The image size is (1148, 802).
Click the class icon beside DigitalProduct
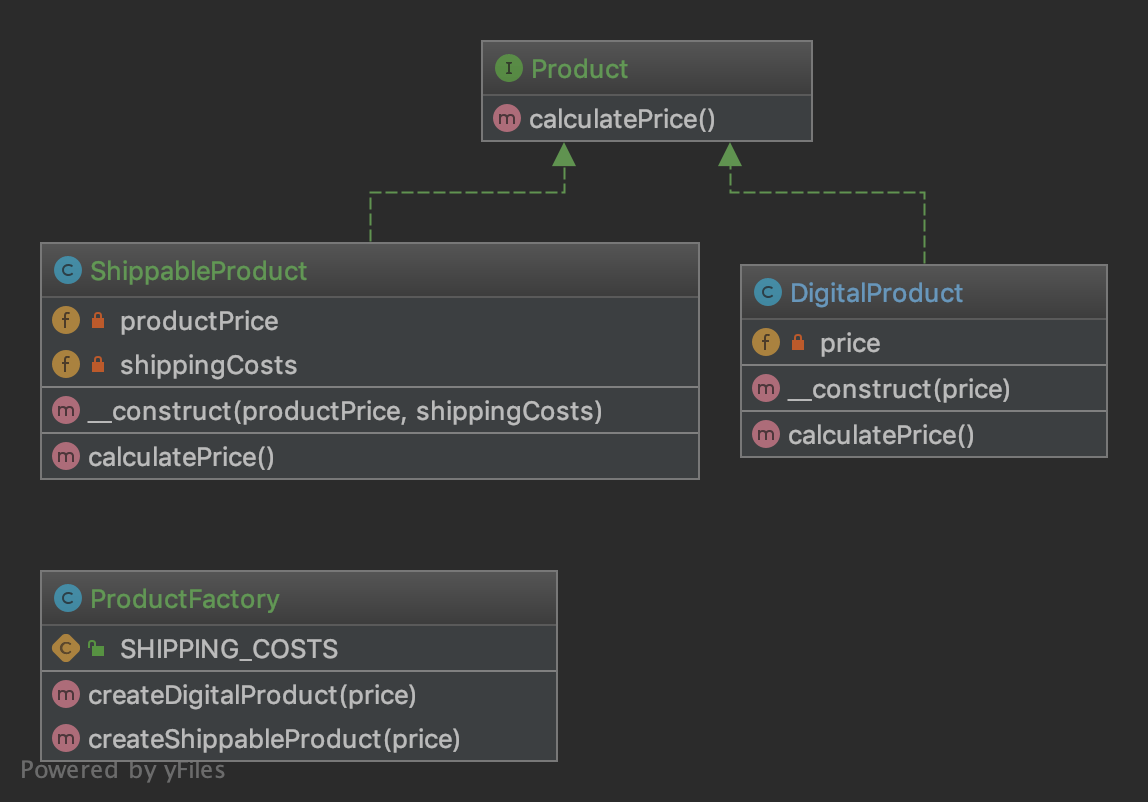tap(767, 292)
